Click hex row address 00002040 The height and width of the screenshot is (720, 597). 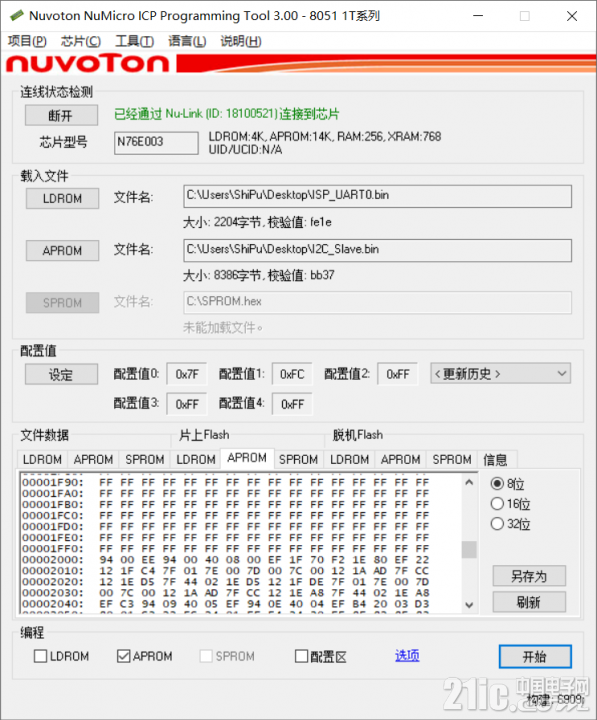click(x=53, y=604)
